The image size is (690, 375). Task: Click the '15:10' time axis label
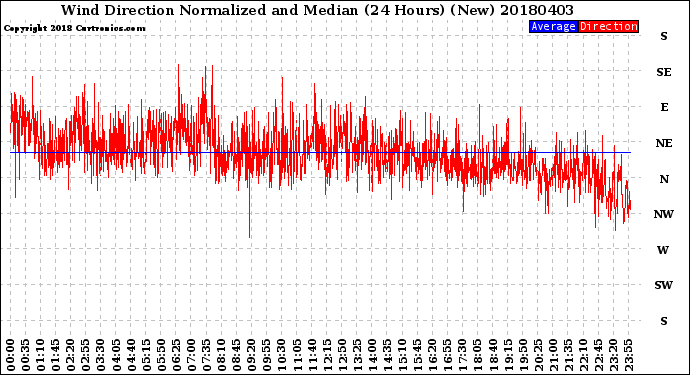[402, 355]
